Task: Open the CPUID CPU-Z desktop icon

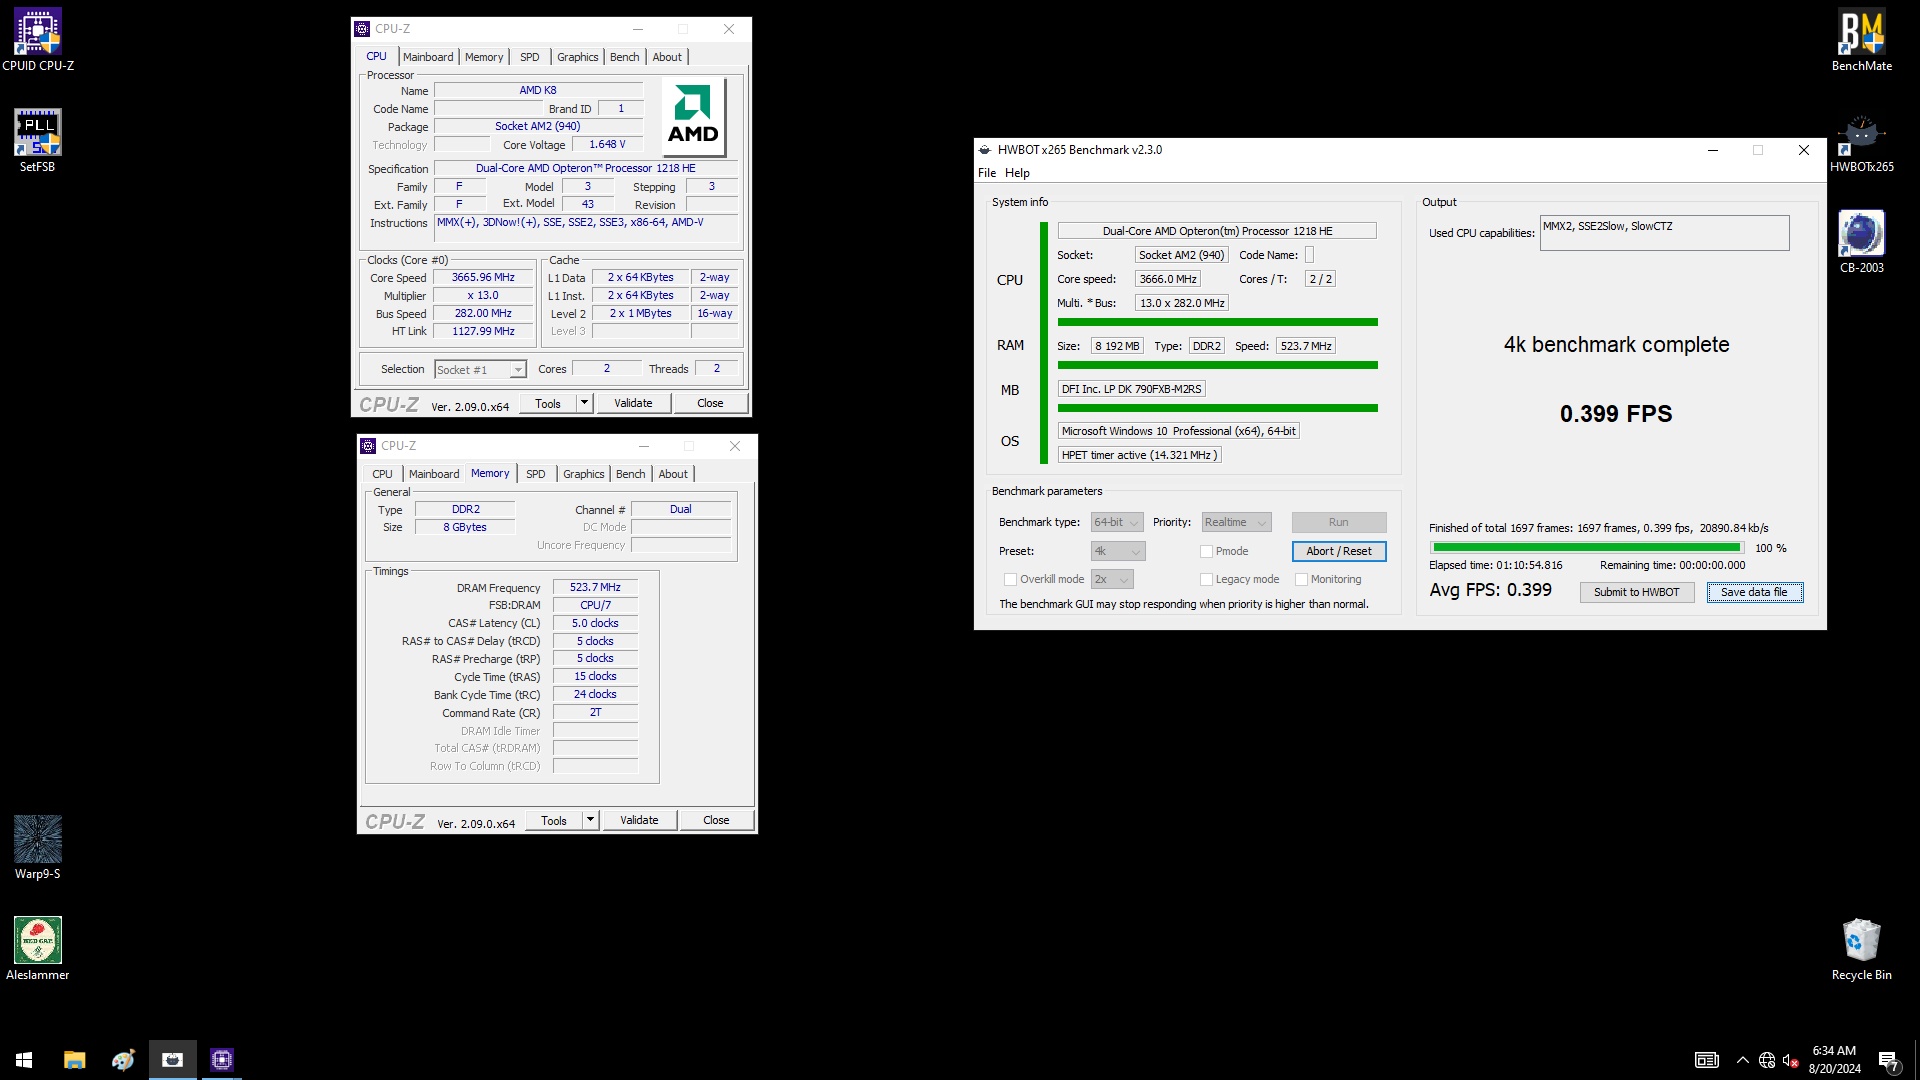Action: [38, 40]
